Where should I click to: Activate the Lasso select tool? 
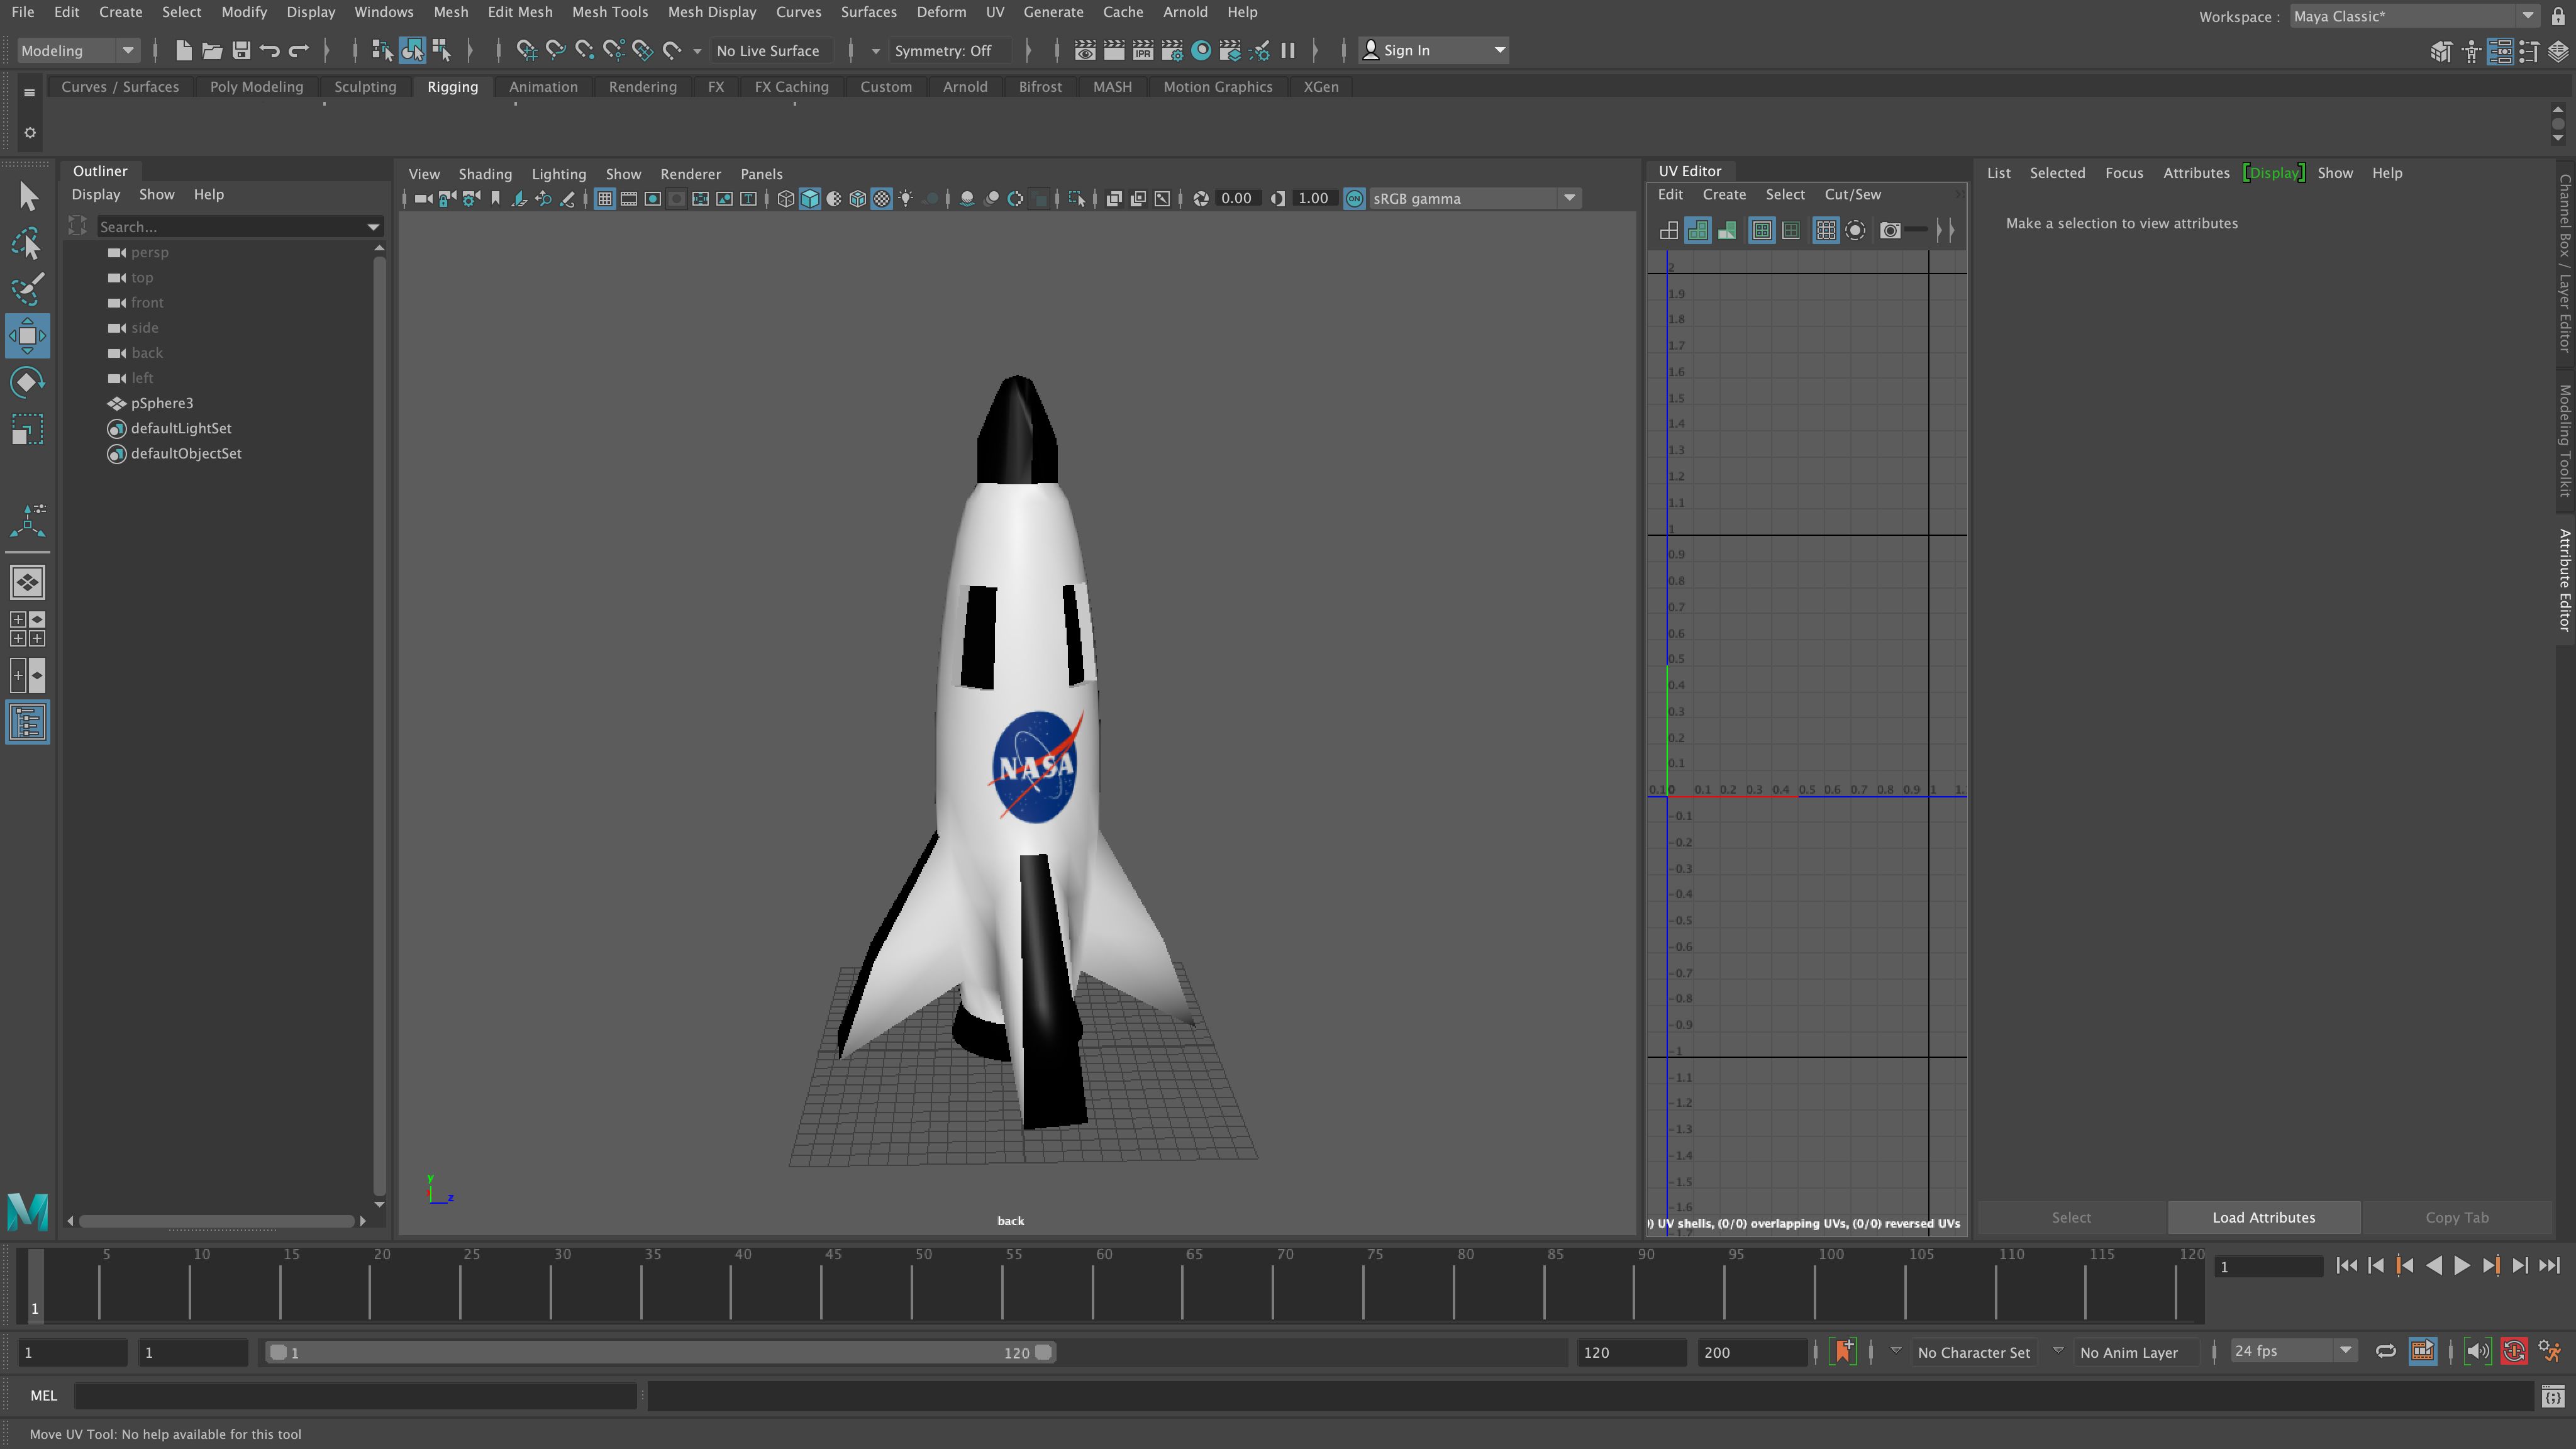(x=28, y=243)
